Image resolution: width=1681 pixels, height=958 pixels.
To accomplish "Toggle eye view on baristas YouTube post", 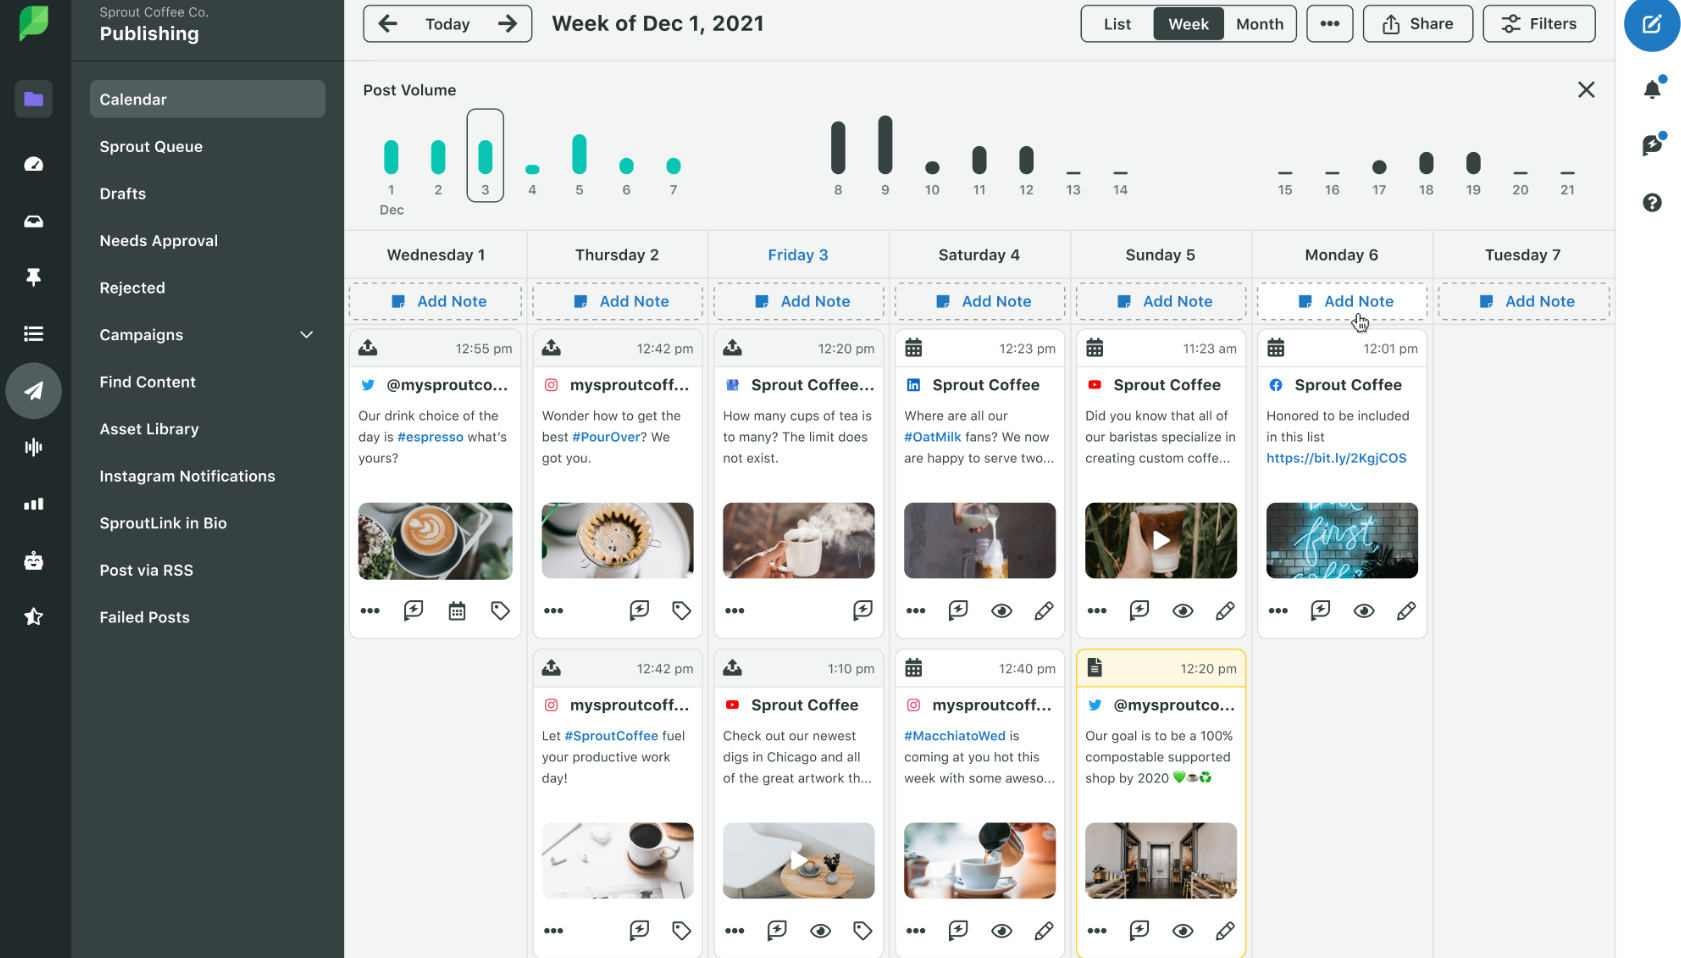I will [1182, 611].
